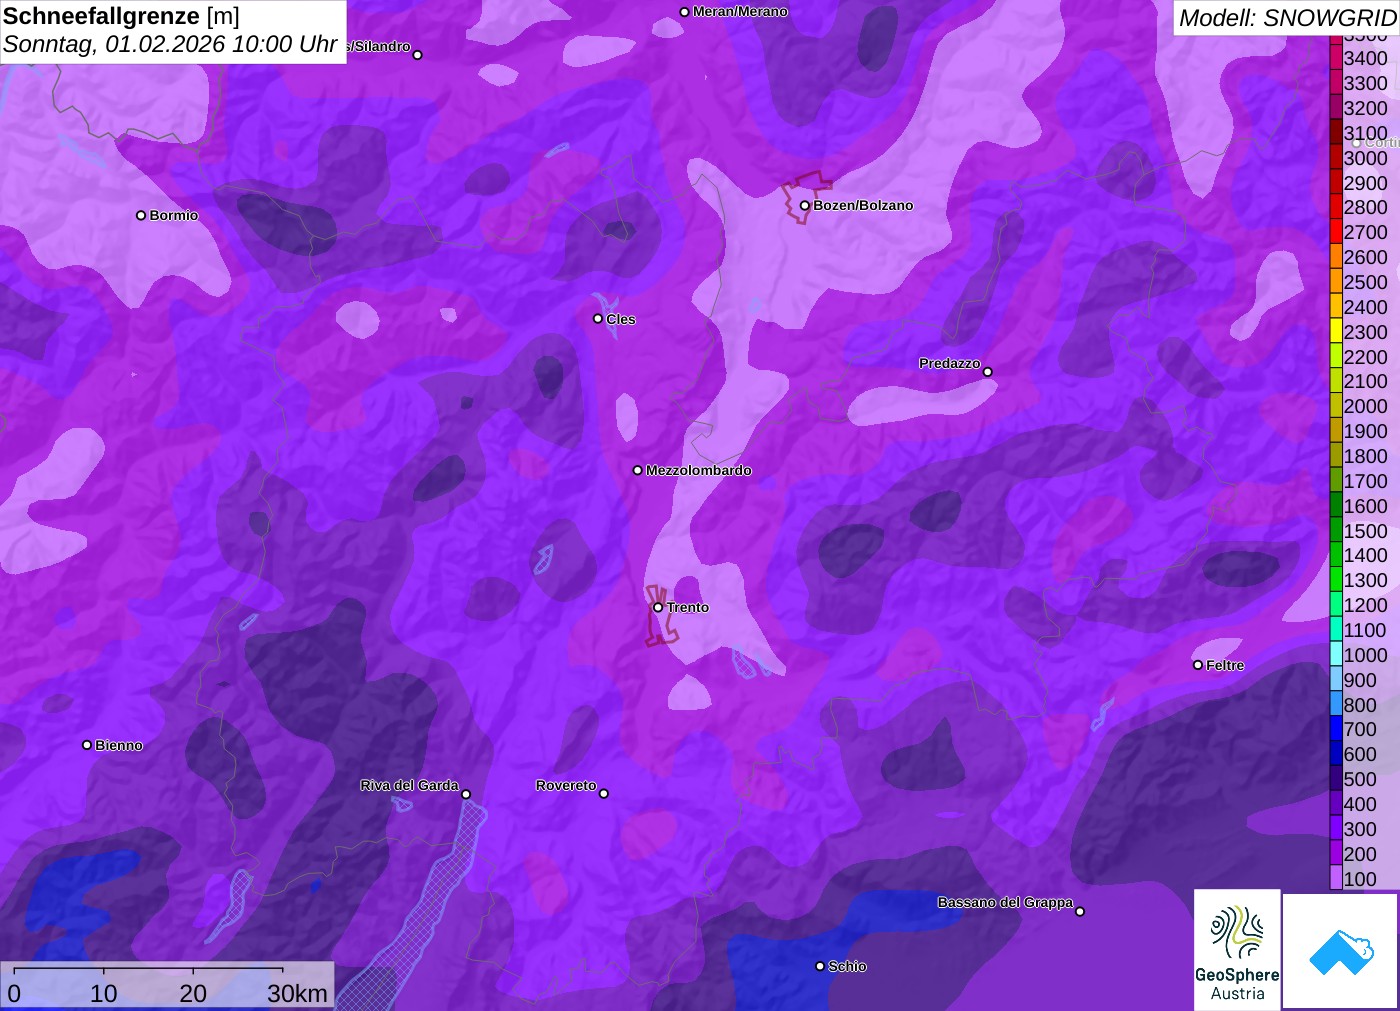Screen dimensions: 1400x1011
Task: Select the 2700 m red legend swatch
Action: [x=1336, y=232]
